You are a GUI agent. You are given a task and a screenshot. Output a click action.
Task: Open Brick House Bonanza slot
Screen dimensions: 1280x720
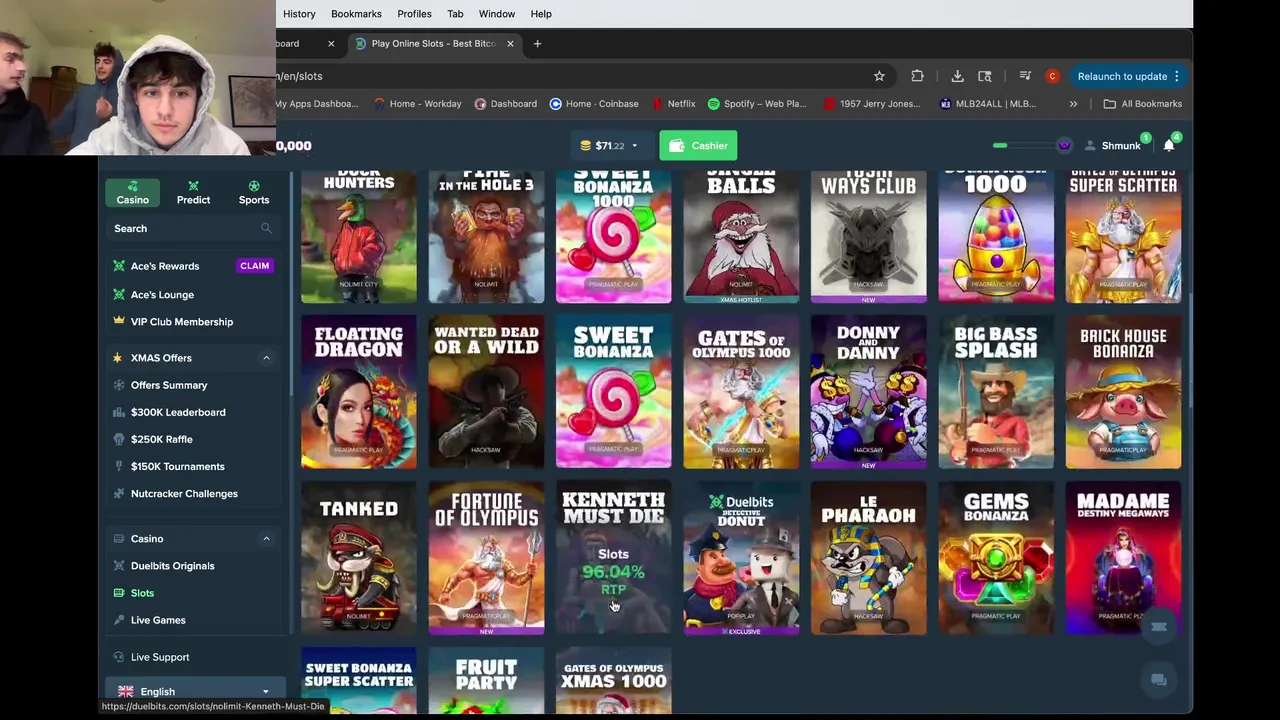coord(1123,392)
